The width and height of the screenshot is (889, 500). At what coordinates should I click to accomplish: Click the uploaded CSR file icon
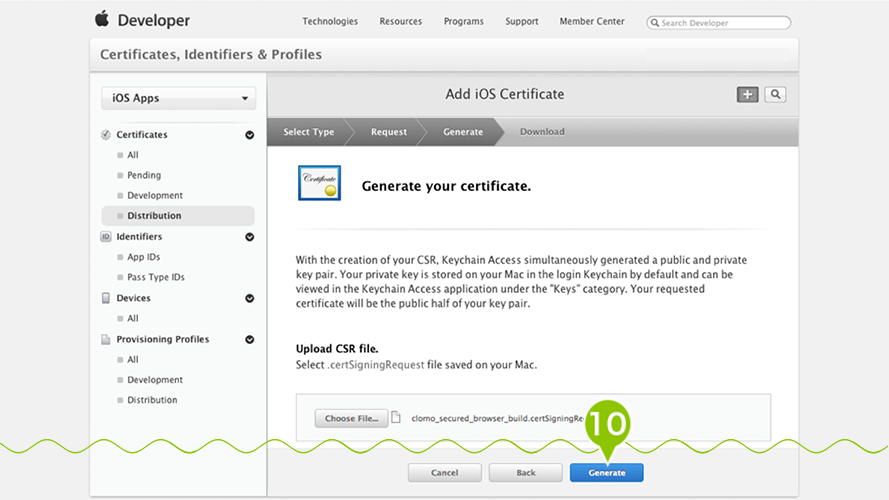click(x=396, y=417)
